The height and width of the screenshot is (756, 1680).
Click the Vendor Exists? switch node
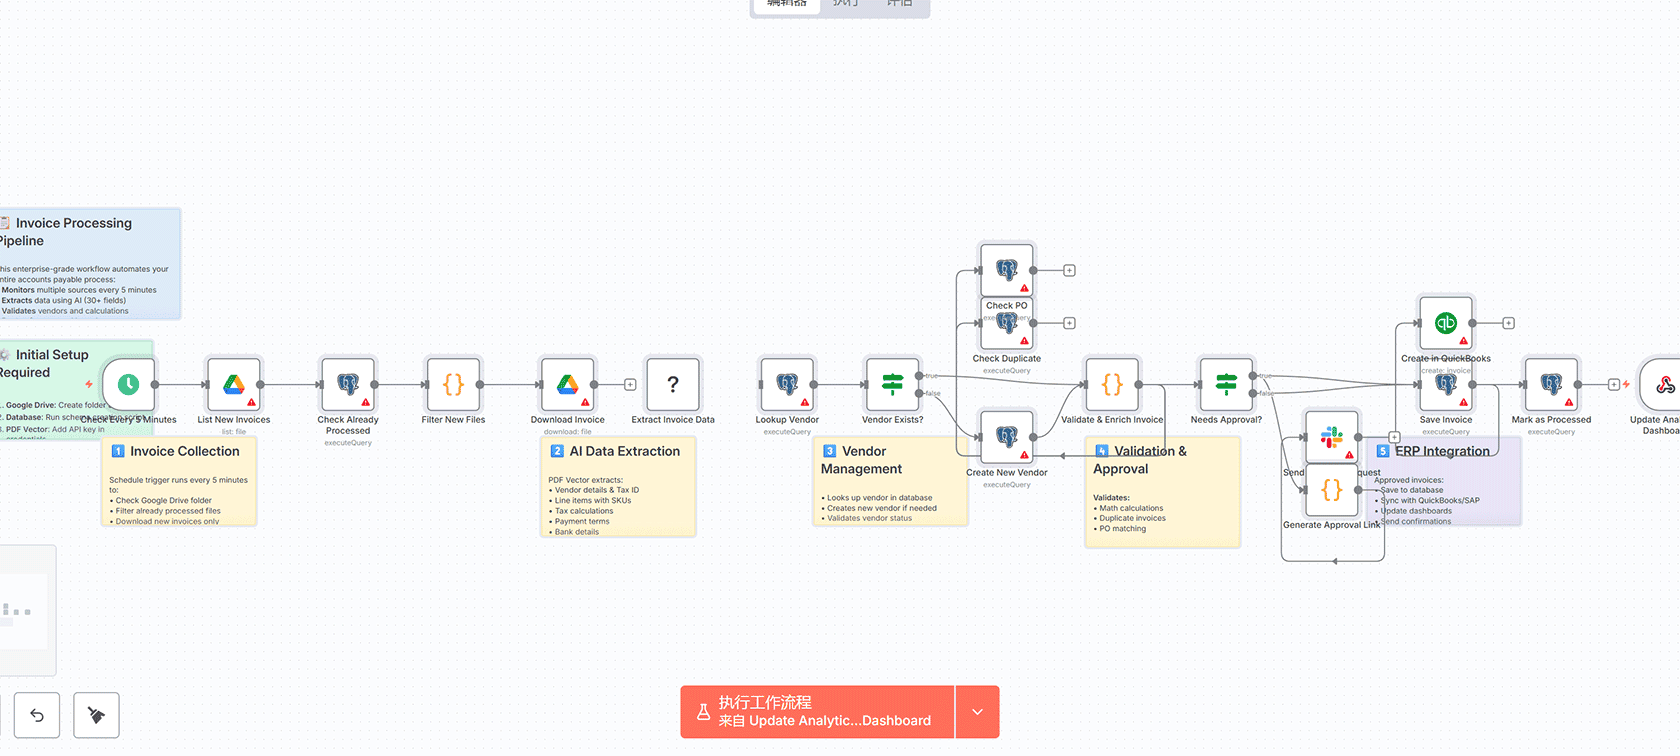pos(892,384)
